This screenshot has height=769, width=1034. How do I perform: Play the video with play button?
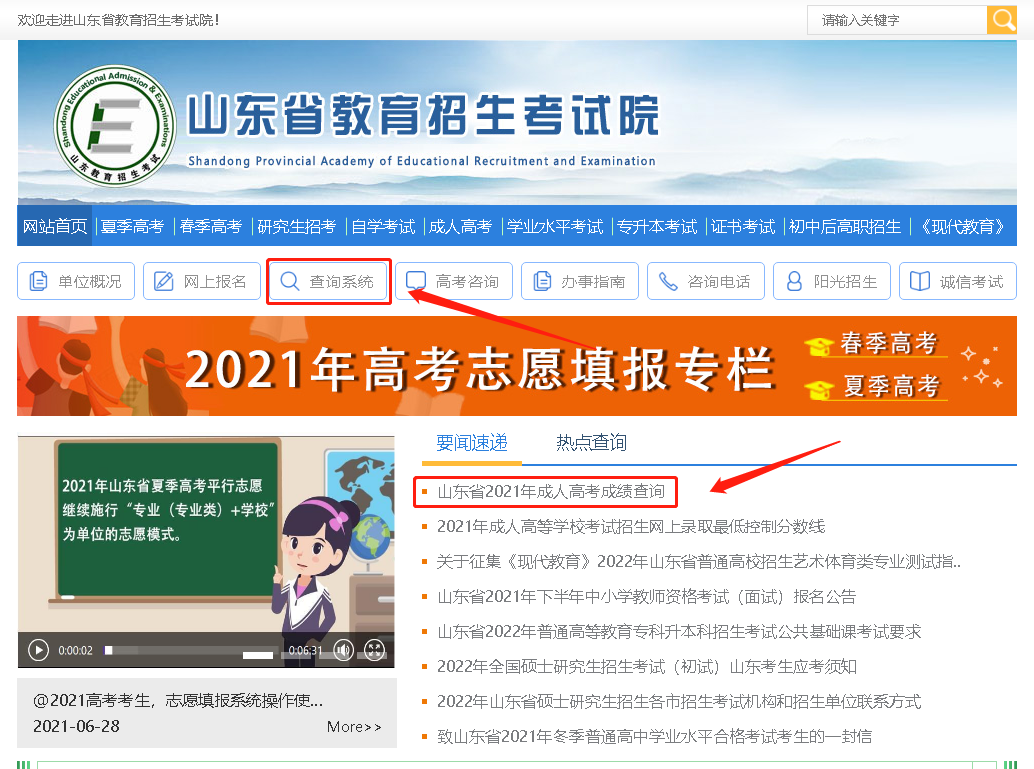click(38, 650)
